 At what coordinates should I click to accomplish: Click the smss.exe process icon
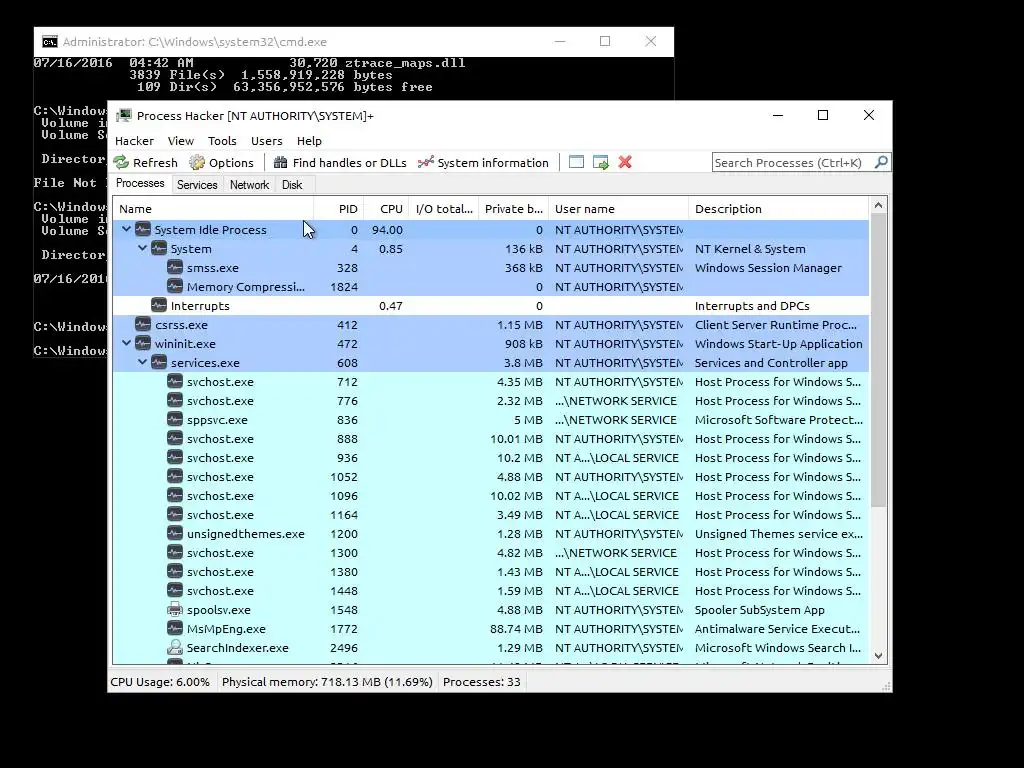pyautogui.click(x=174, y=267)
